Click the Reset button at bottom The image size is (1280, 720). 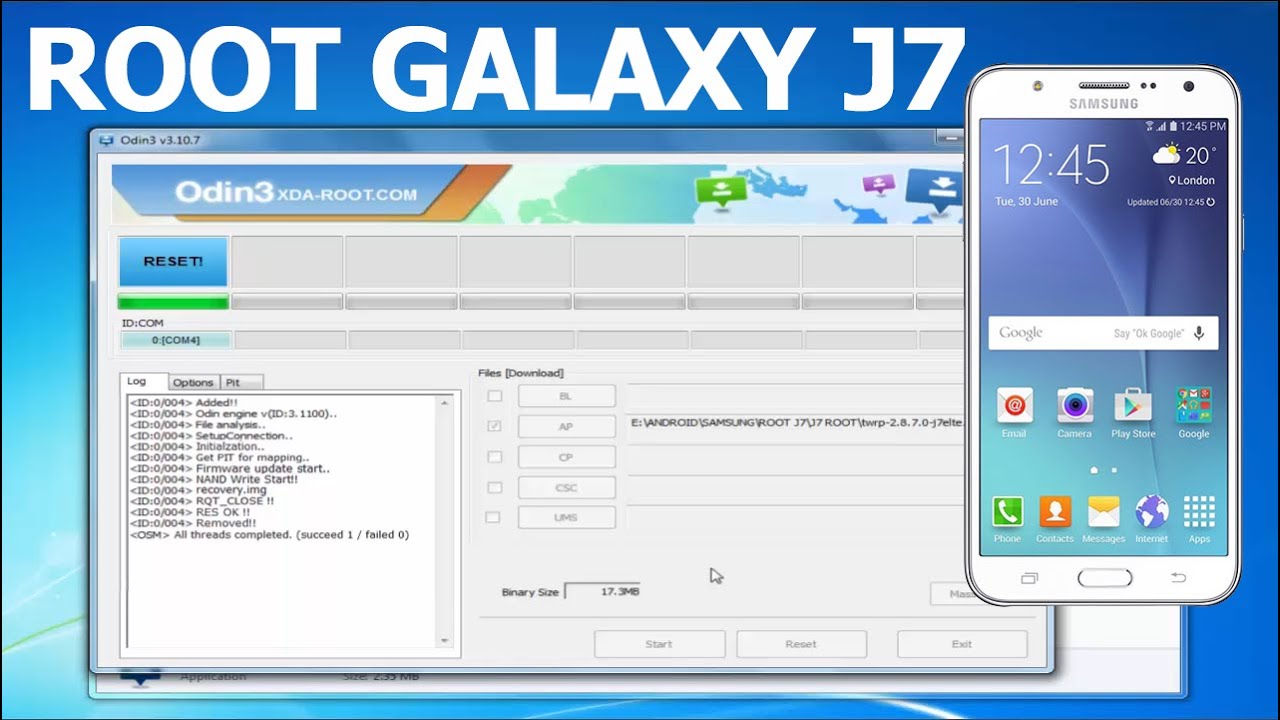pos(801,644)
